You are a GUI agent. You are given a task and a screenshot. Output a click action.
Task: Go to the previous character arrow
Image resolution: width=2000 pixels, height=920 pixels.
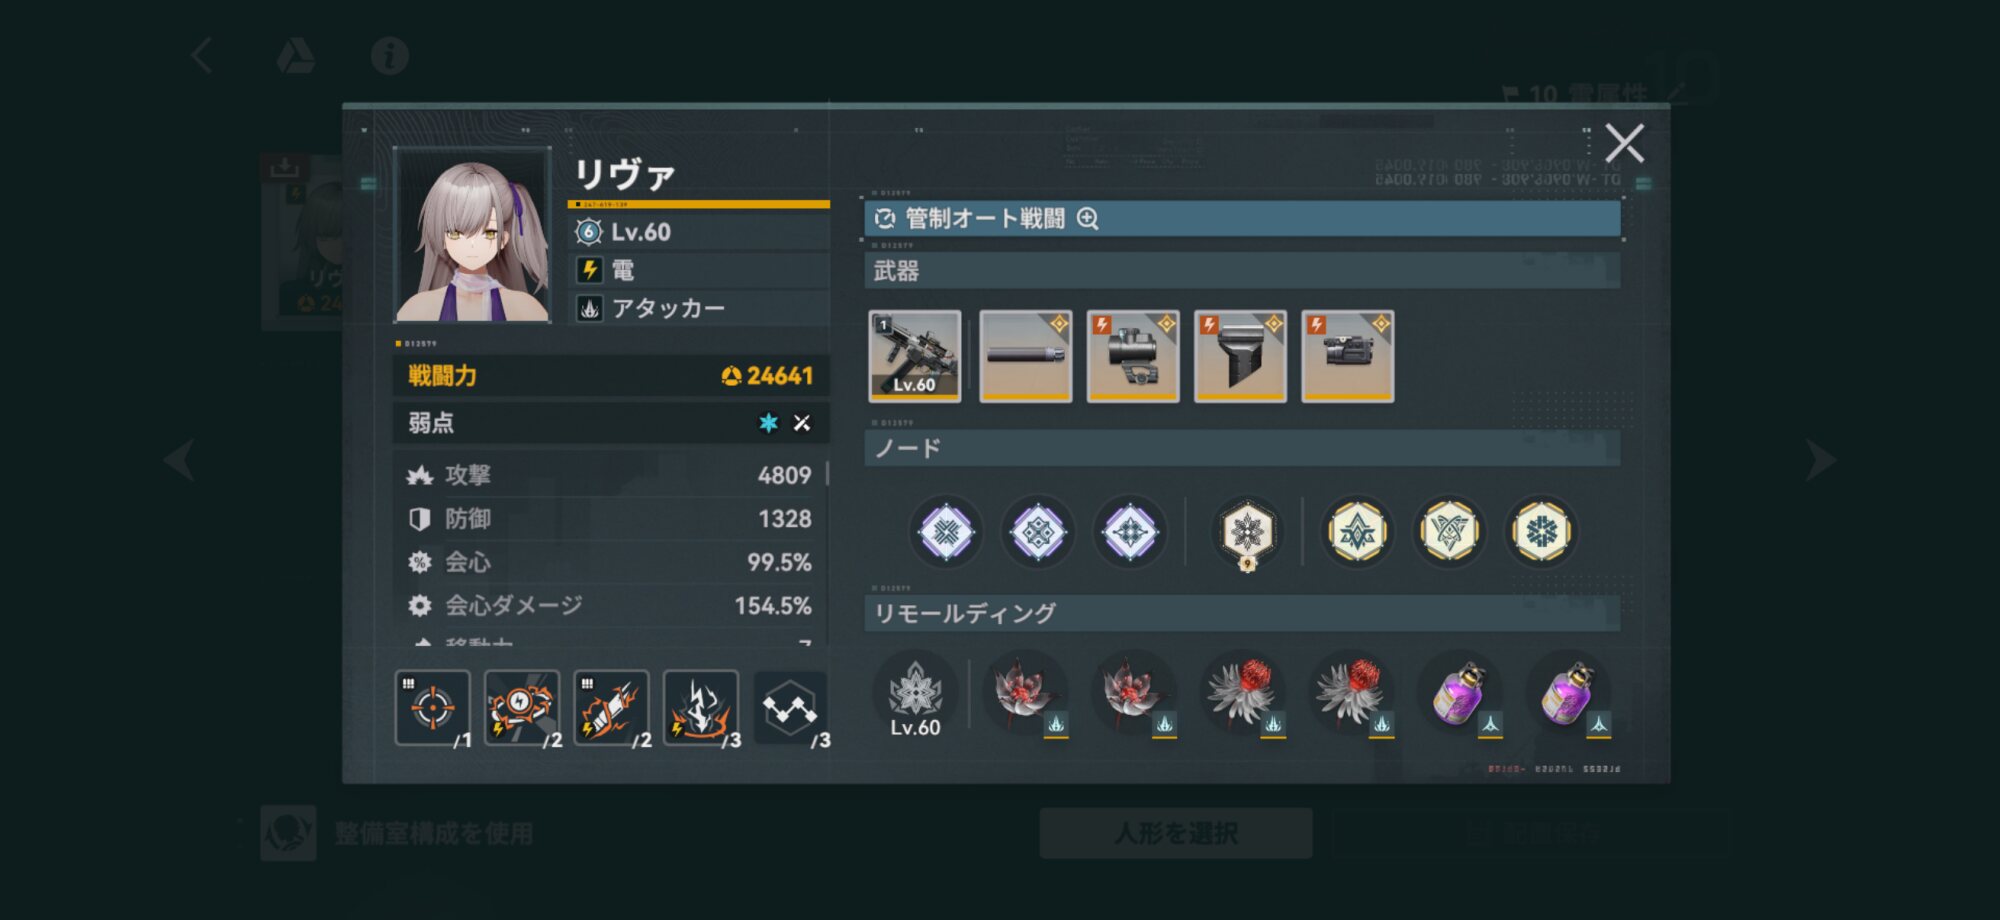tap(180, 460)
